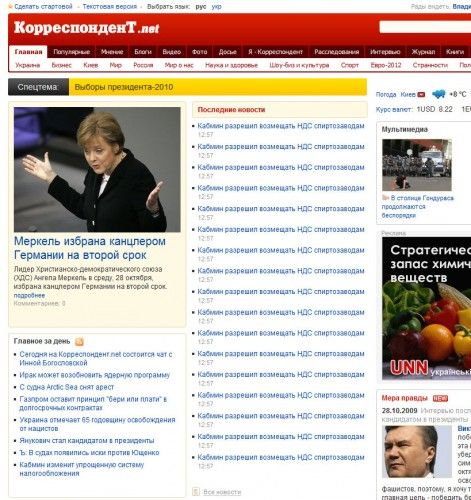Open the Киев weather city selector
The height and width of the screenshot is (500, 471).
click(x=413, y=95)
